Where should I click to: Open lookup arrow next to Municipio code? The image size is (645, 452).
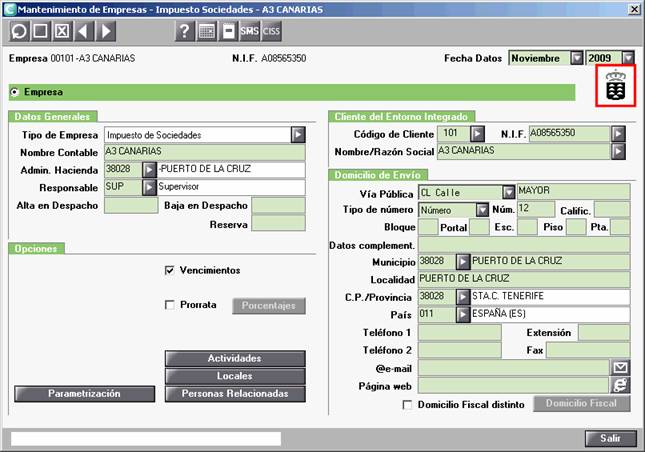[463, 261]
